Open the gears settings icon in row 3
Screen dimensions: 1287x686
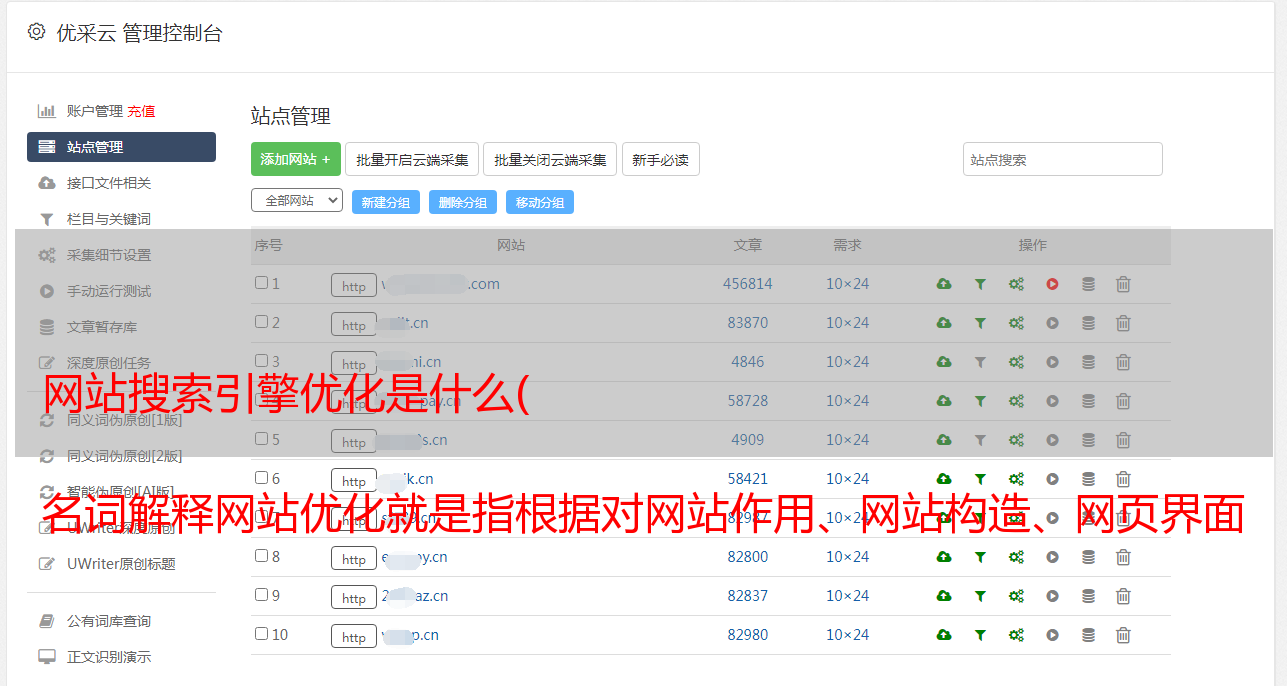tap(1016, 362)
